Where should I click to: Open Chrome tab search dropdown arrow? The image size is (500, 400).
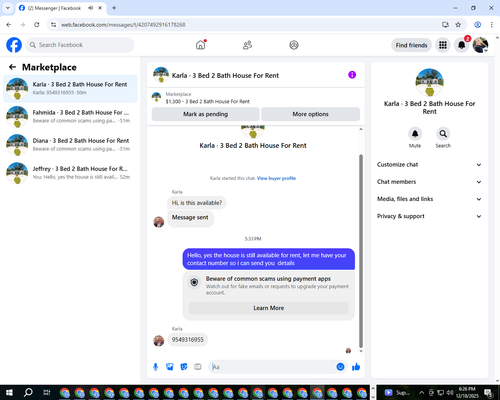click(x=8, y=8)
